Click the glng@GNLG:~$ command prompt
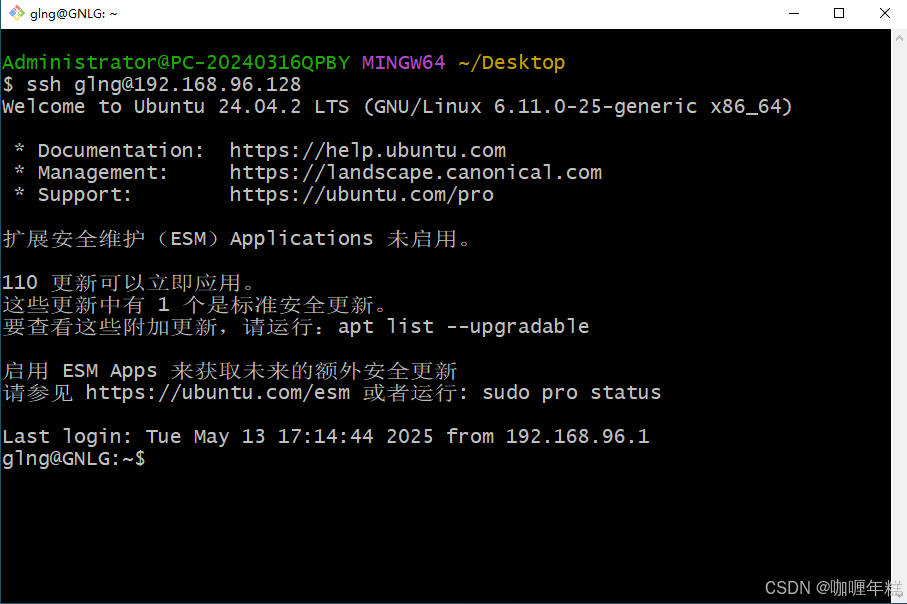This screenshot has width=907, height=604. 73,459
